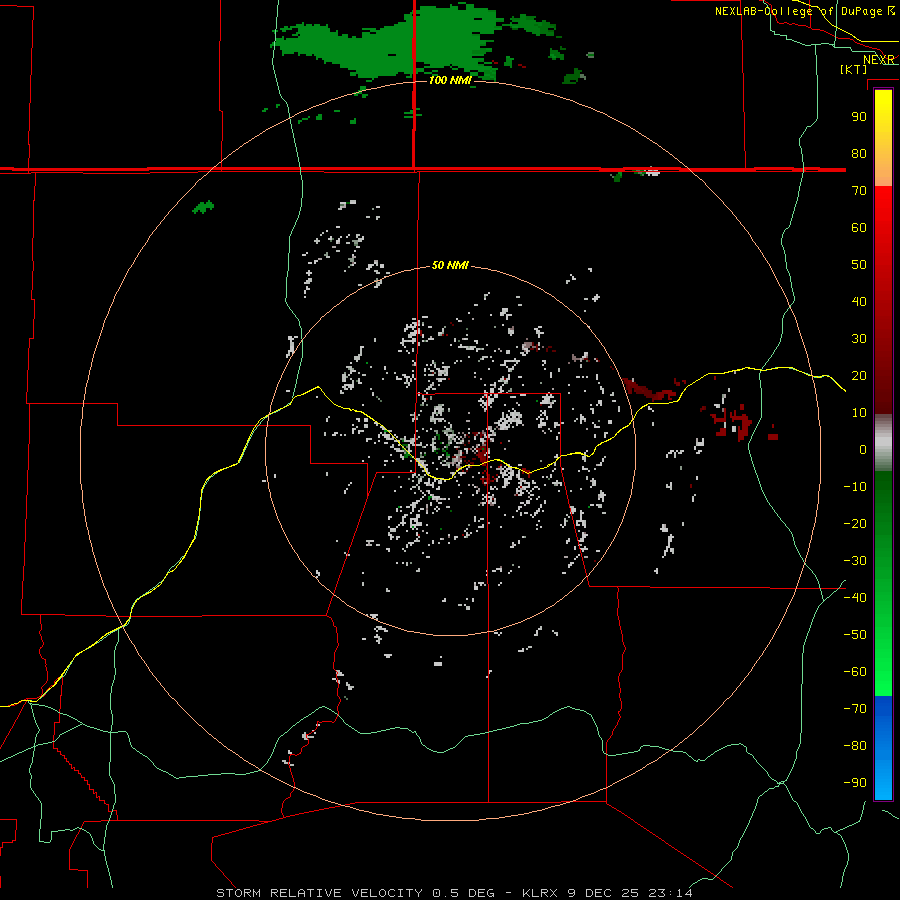
Task: Click the 30 value on velocity scale
Action: [x=859, y=339]
